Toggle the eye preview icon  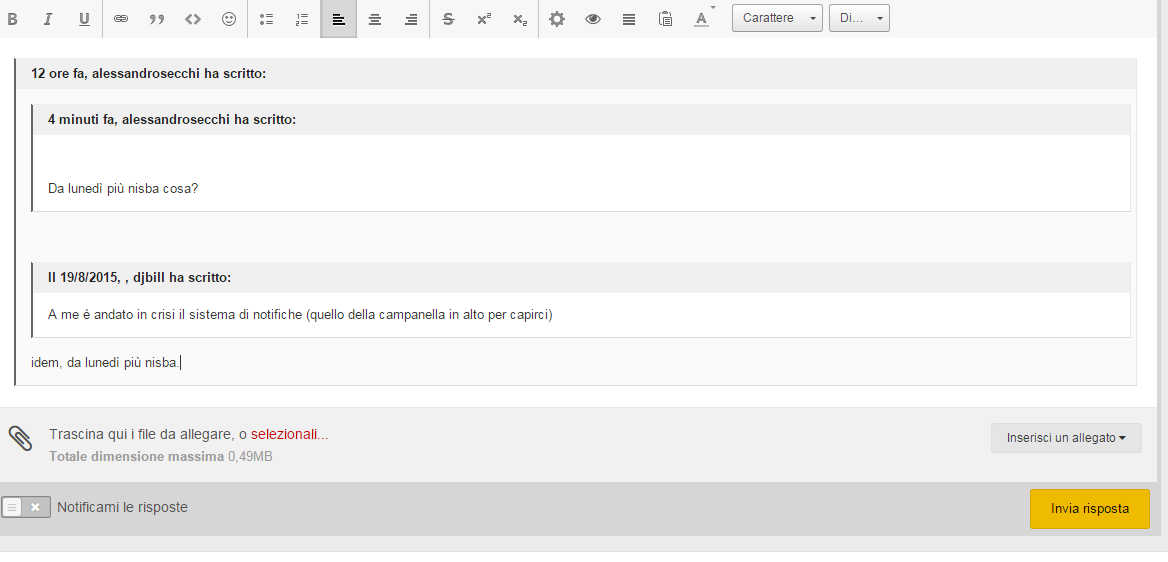tap(593, 19)
